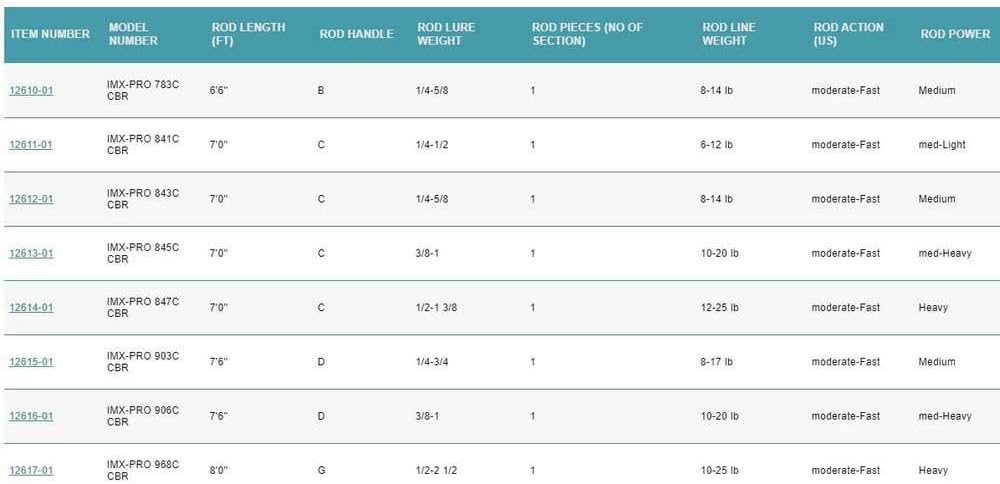
Task: Click the Model Number column header
Action: (133, 34)
